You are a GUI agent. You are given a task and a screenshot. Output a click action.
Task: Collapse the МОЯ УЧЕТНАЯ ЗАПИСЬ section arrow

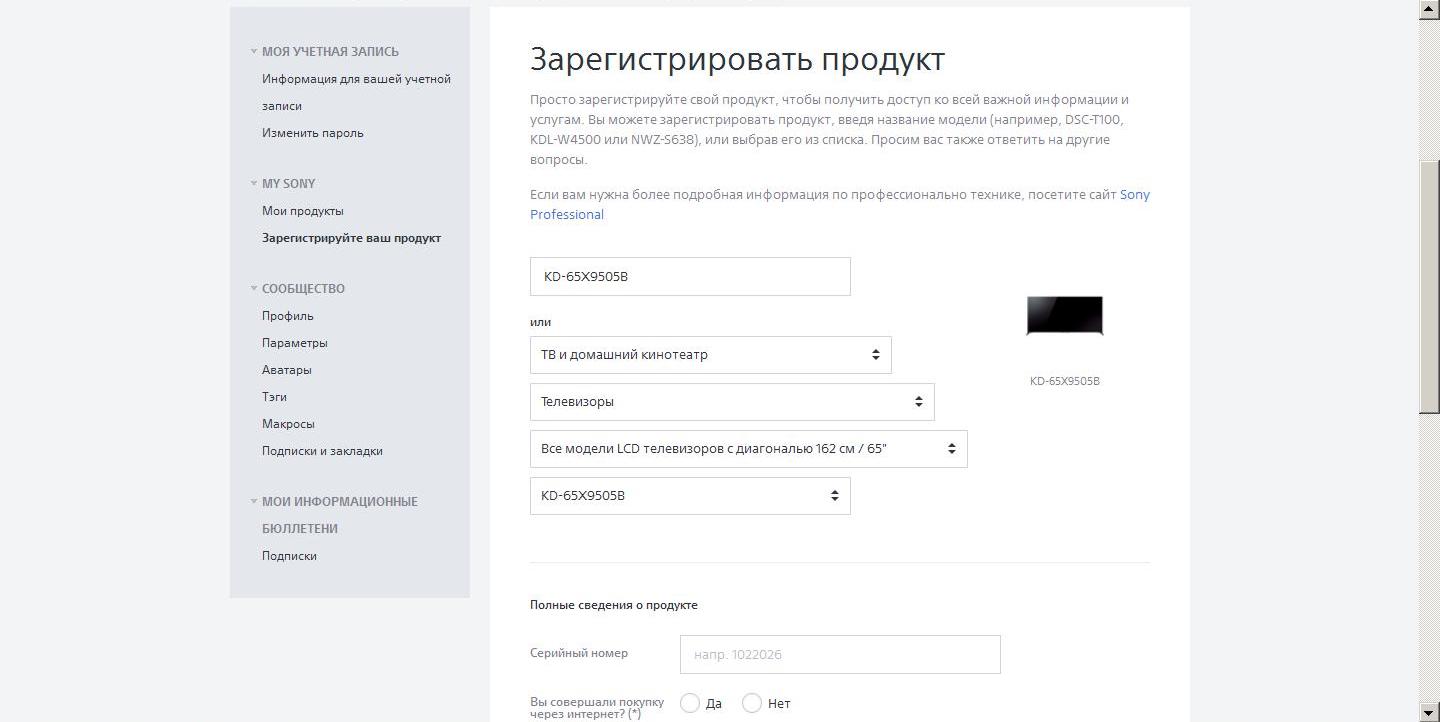[254, 52]
